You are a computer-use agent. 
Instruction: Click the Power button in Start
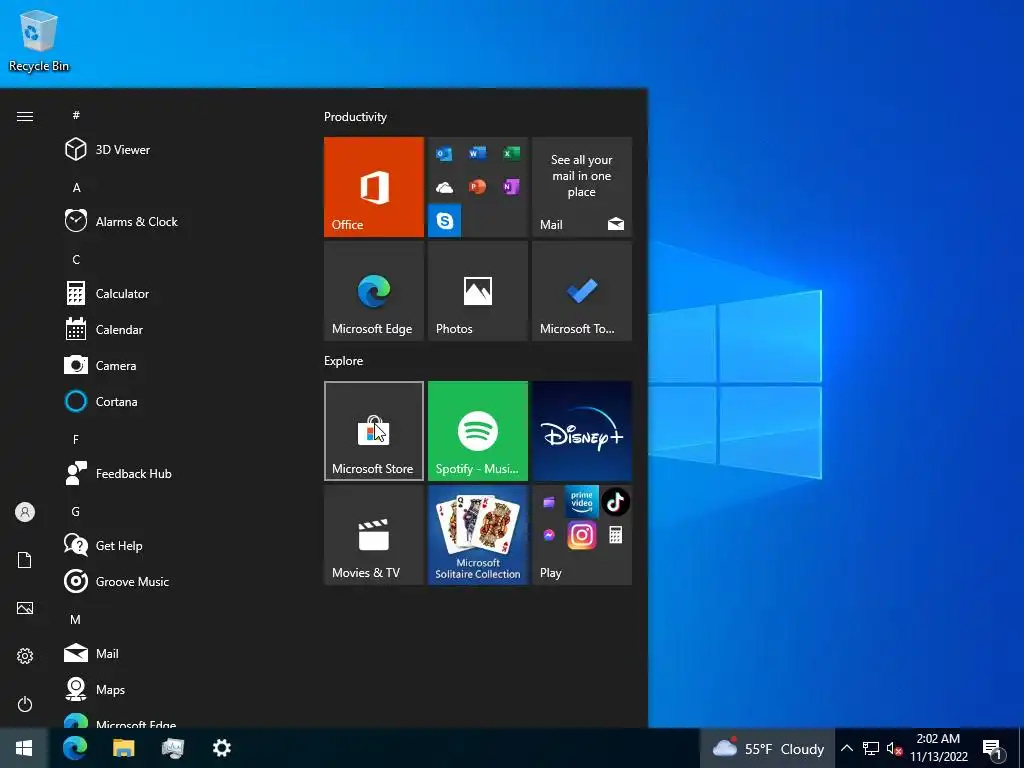[x=25, y=704]
